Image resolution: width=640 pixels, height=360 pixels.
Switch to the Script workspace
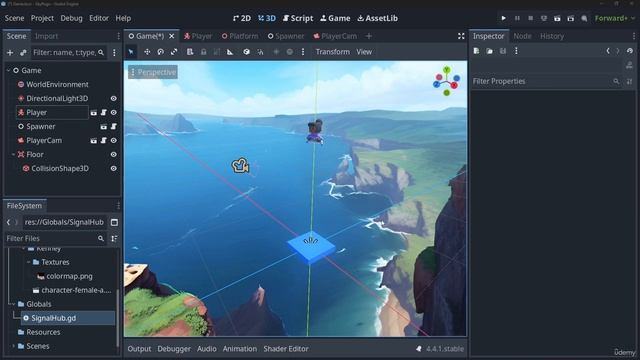(298, 18)
